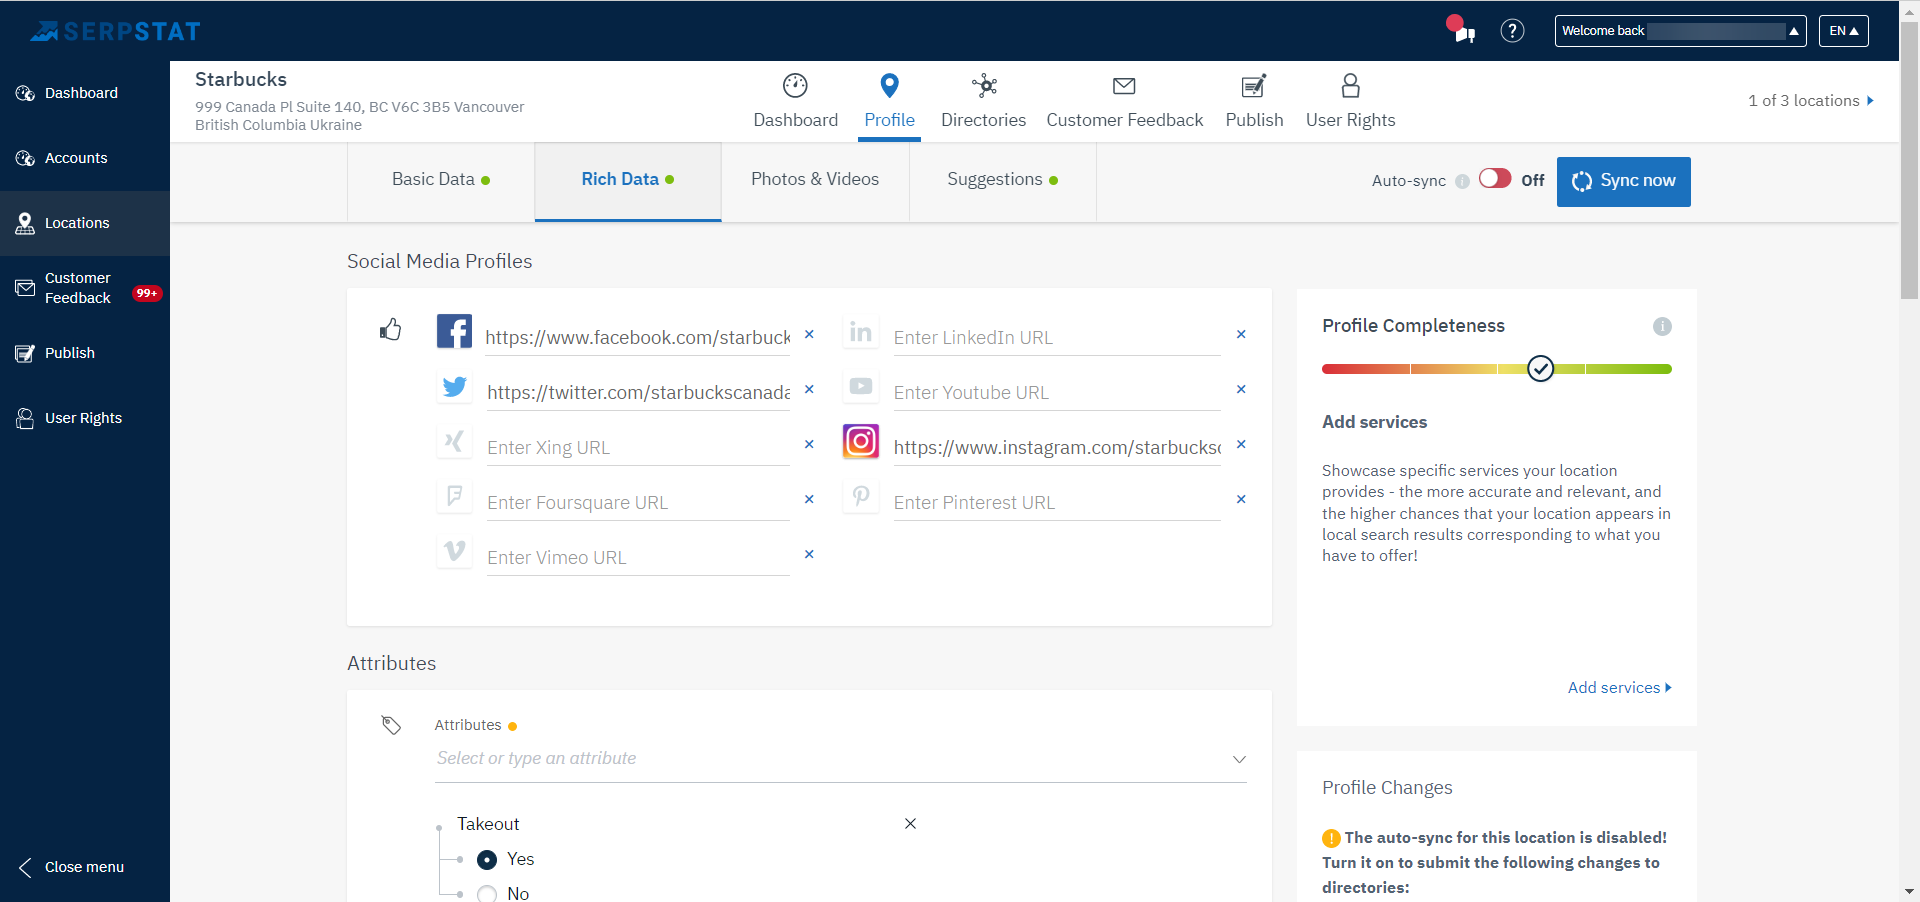Toggle the Auto-sync switch
The width and height of the screenshot is (1920, 902).
tap(1495, 178)
